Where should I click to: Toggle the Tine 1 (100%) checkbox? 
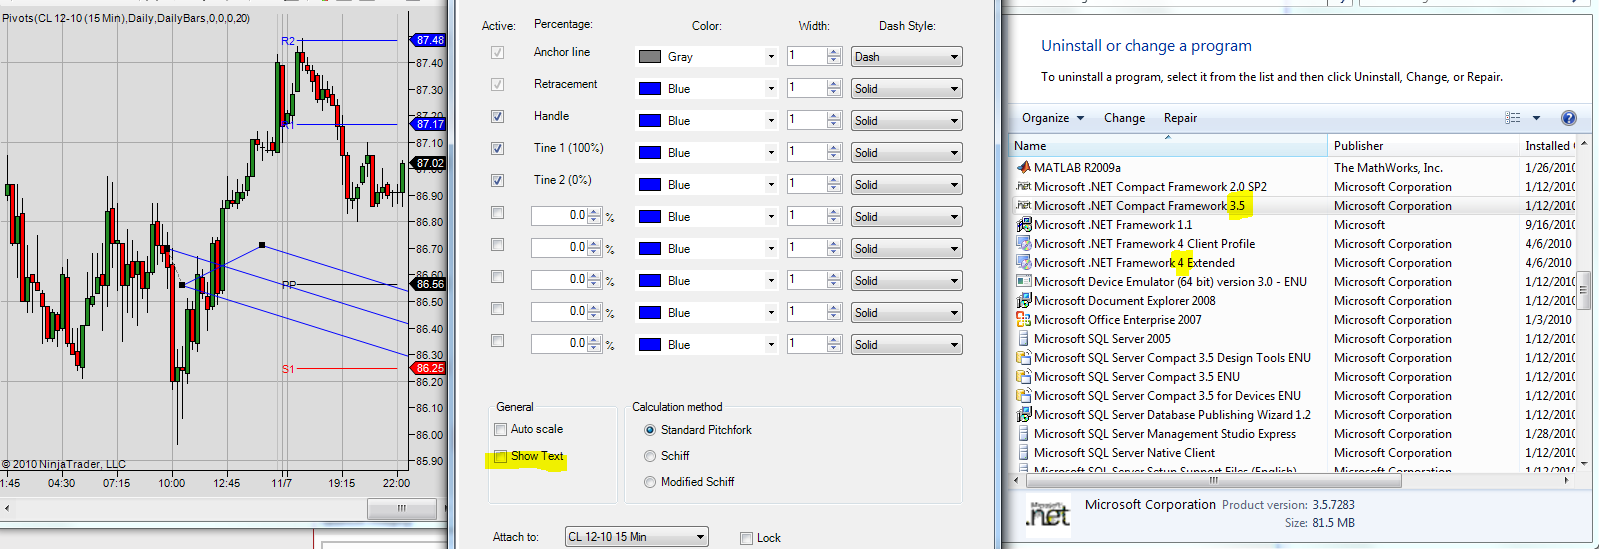click(497, 149)
